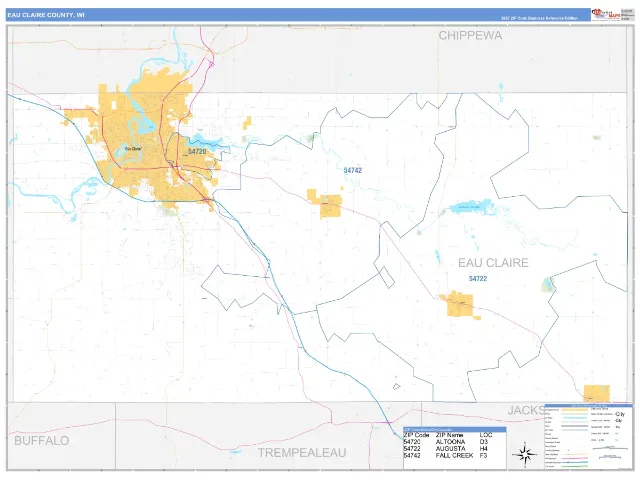Click the ZIP index table's blue title bar
This screenshot has width=640, height=480.
click(455, 429)
